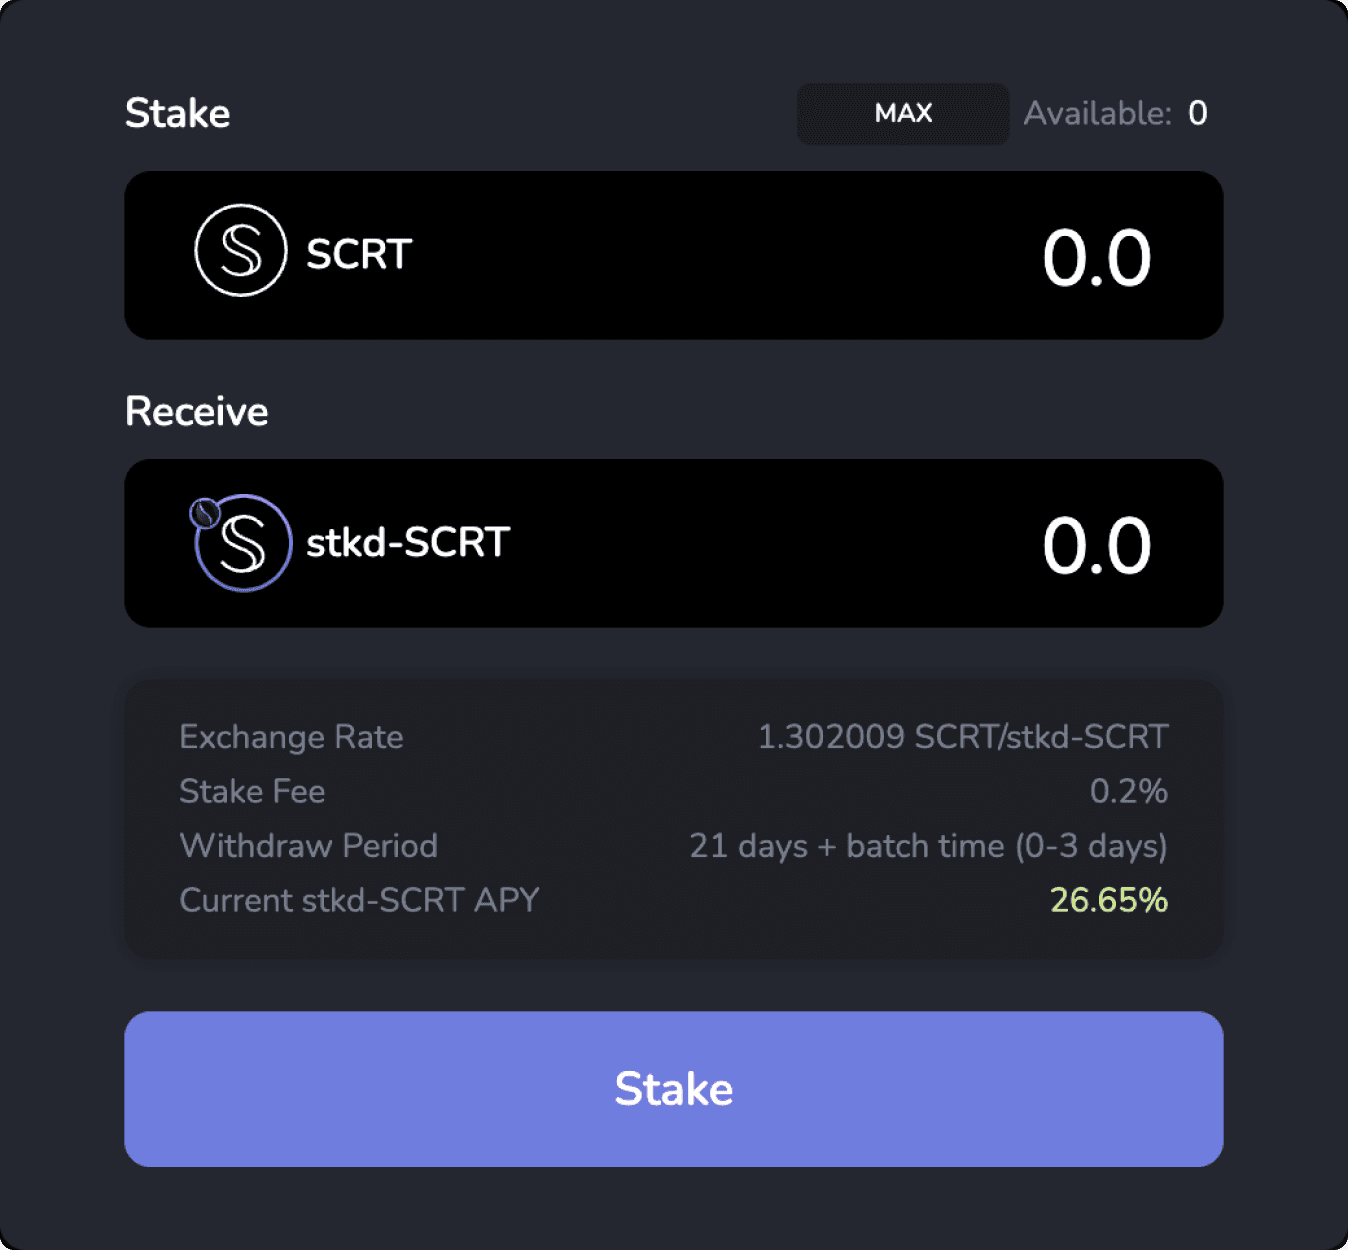This screenshot has width=1348, height=1250.
Task: Select the small satellite icon on stkd-SCRT logo
Action: pos(205,512)
